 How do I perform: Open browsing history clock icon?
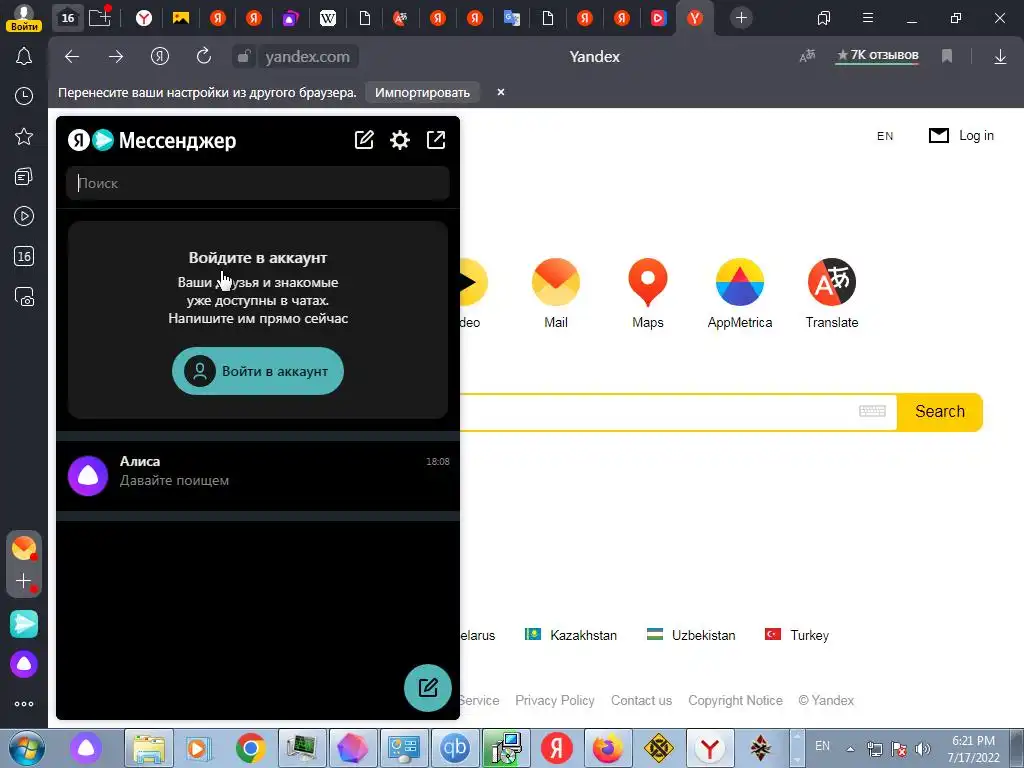pos(24,96)
